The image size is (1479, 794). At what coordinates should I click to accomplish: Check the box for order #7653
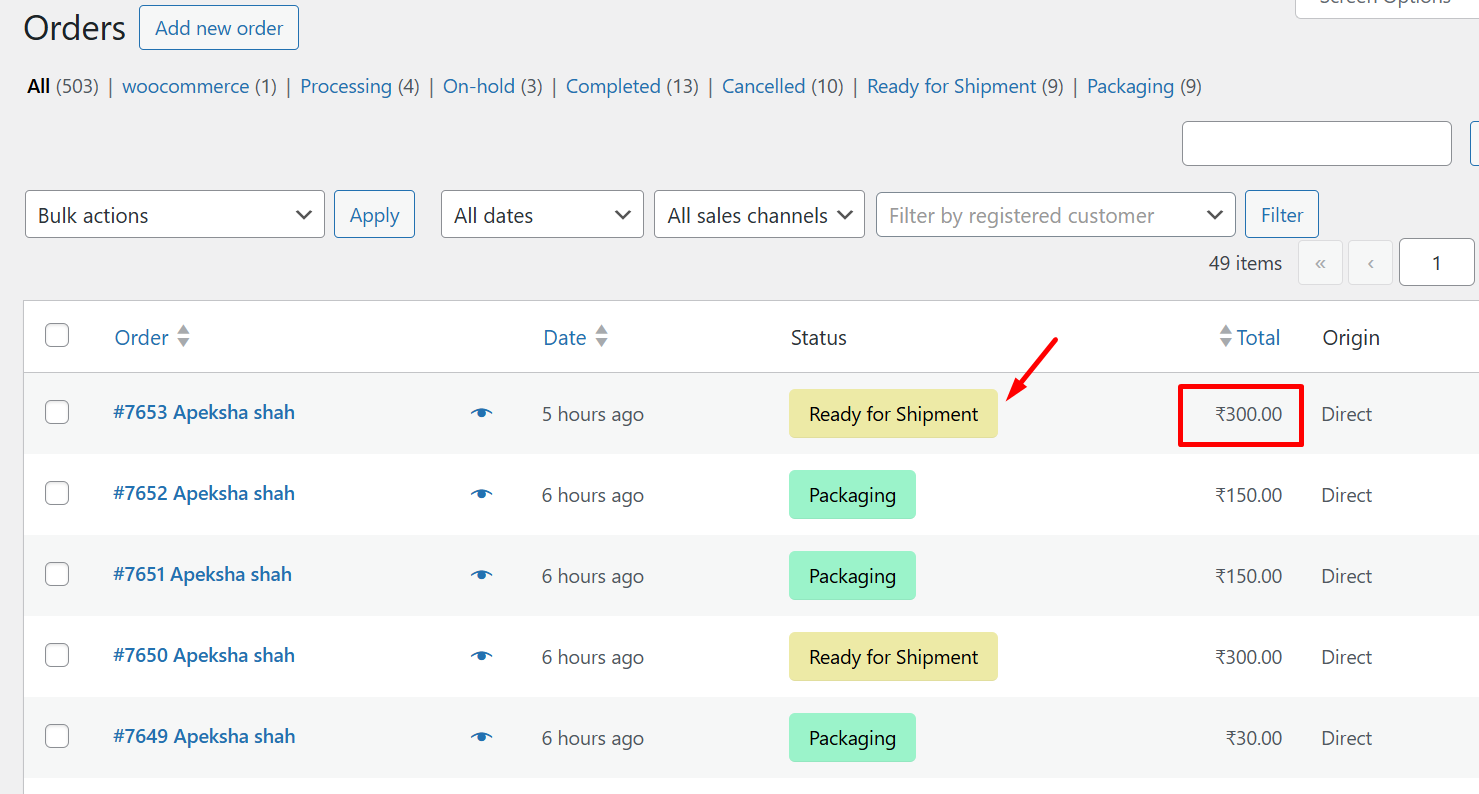click(x=57, y=412)
